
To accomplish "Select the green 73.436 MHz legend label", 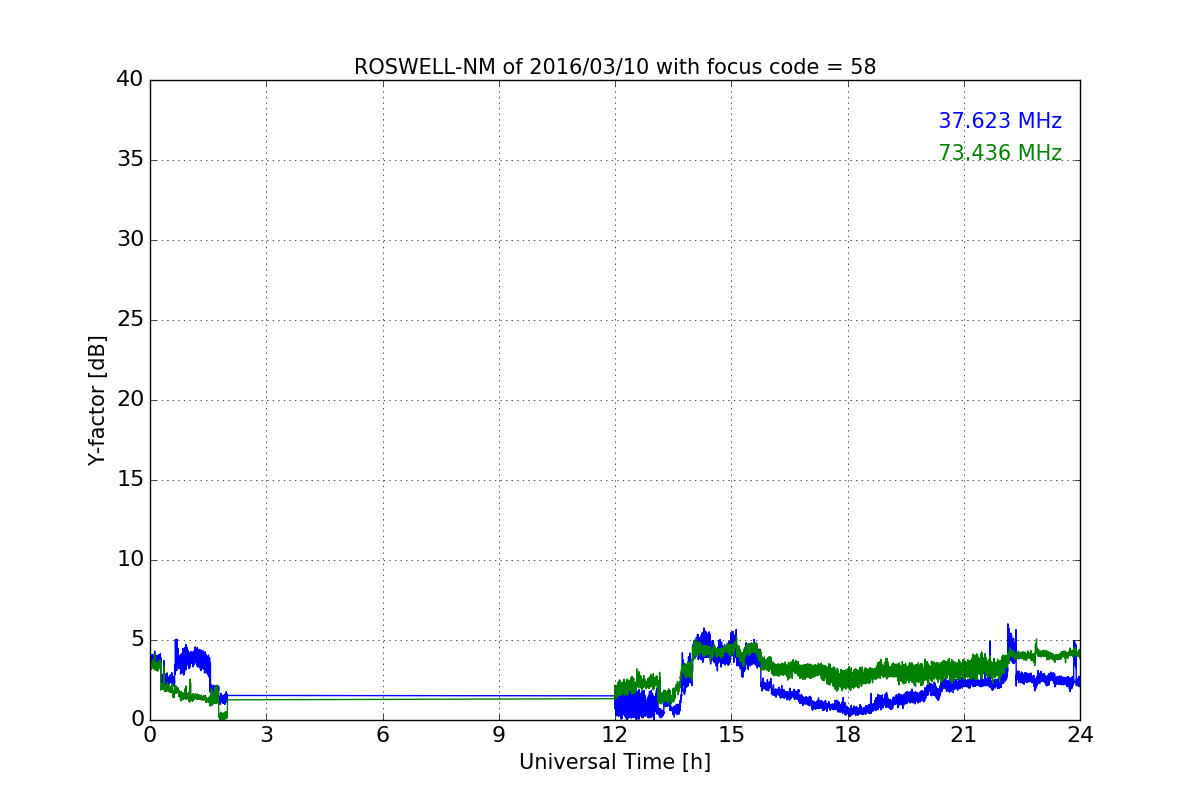I will tap(1000, 153).
